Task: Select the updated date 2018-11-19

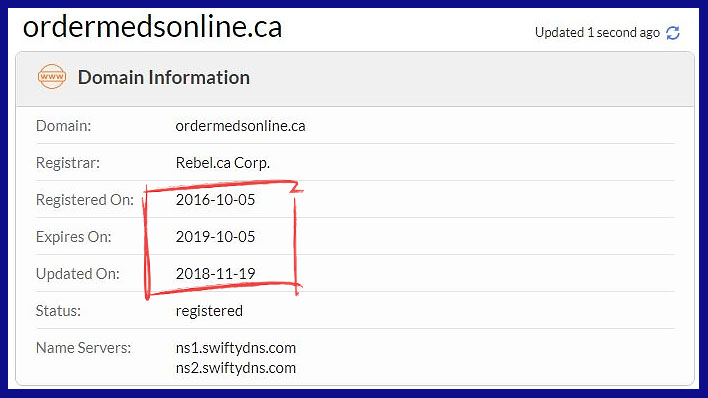Action: [x=215, y=274]
